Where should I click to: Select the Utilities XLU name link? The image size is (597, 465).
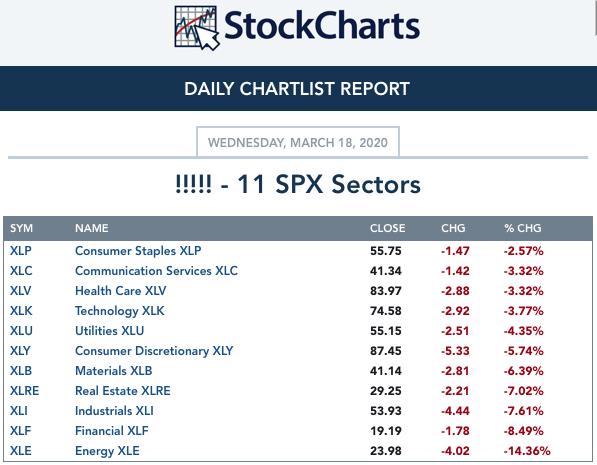[x=109, y=331]
